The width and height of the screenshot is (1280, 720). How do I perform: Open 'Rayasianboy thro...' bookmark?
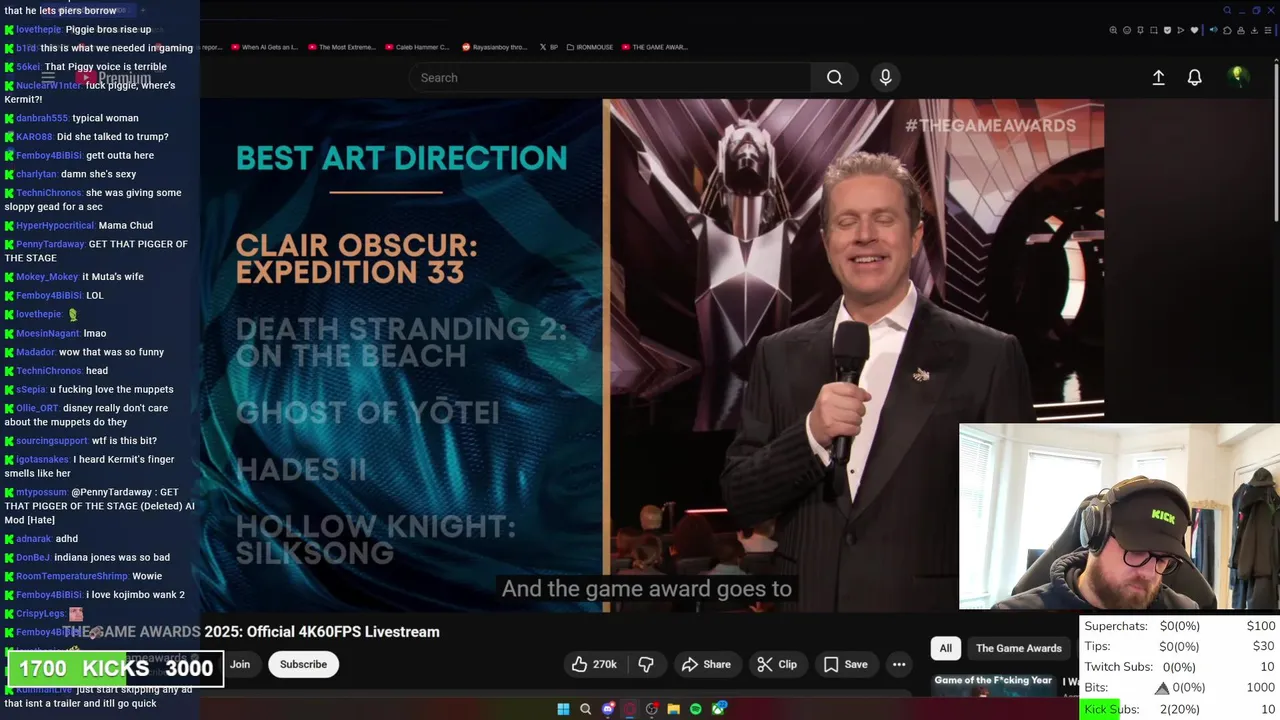(x=495, y=47)
